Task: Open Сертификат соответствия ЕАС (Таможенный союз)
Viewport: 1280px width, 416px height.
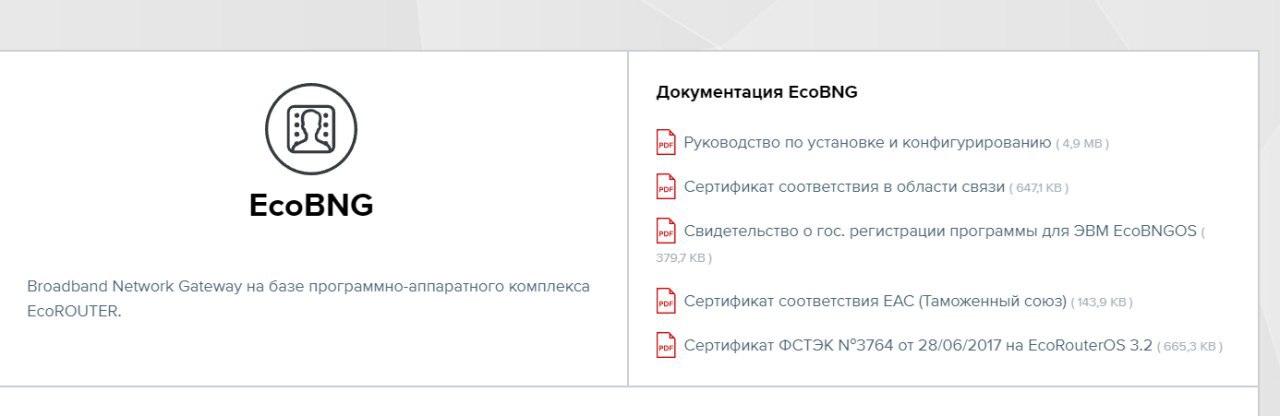Action: (876, 300)
